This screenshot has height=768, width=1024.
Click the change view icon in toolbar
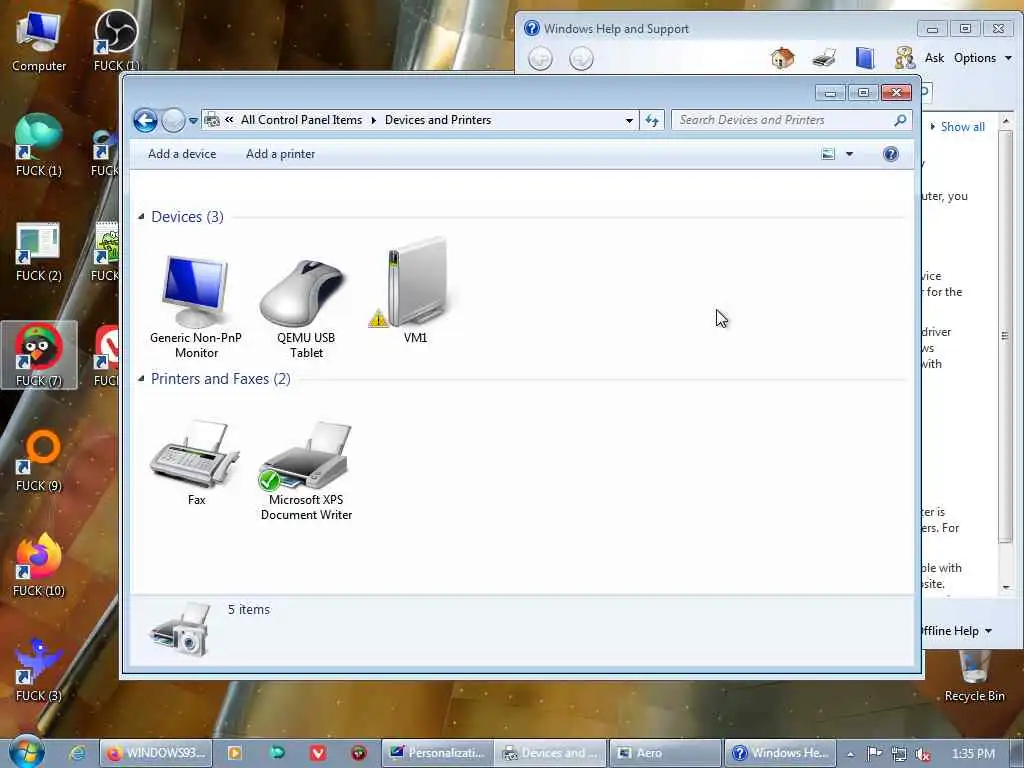pyautogui.click(x=827, y=154)
